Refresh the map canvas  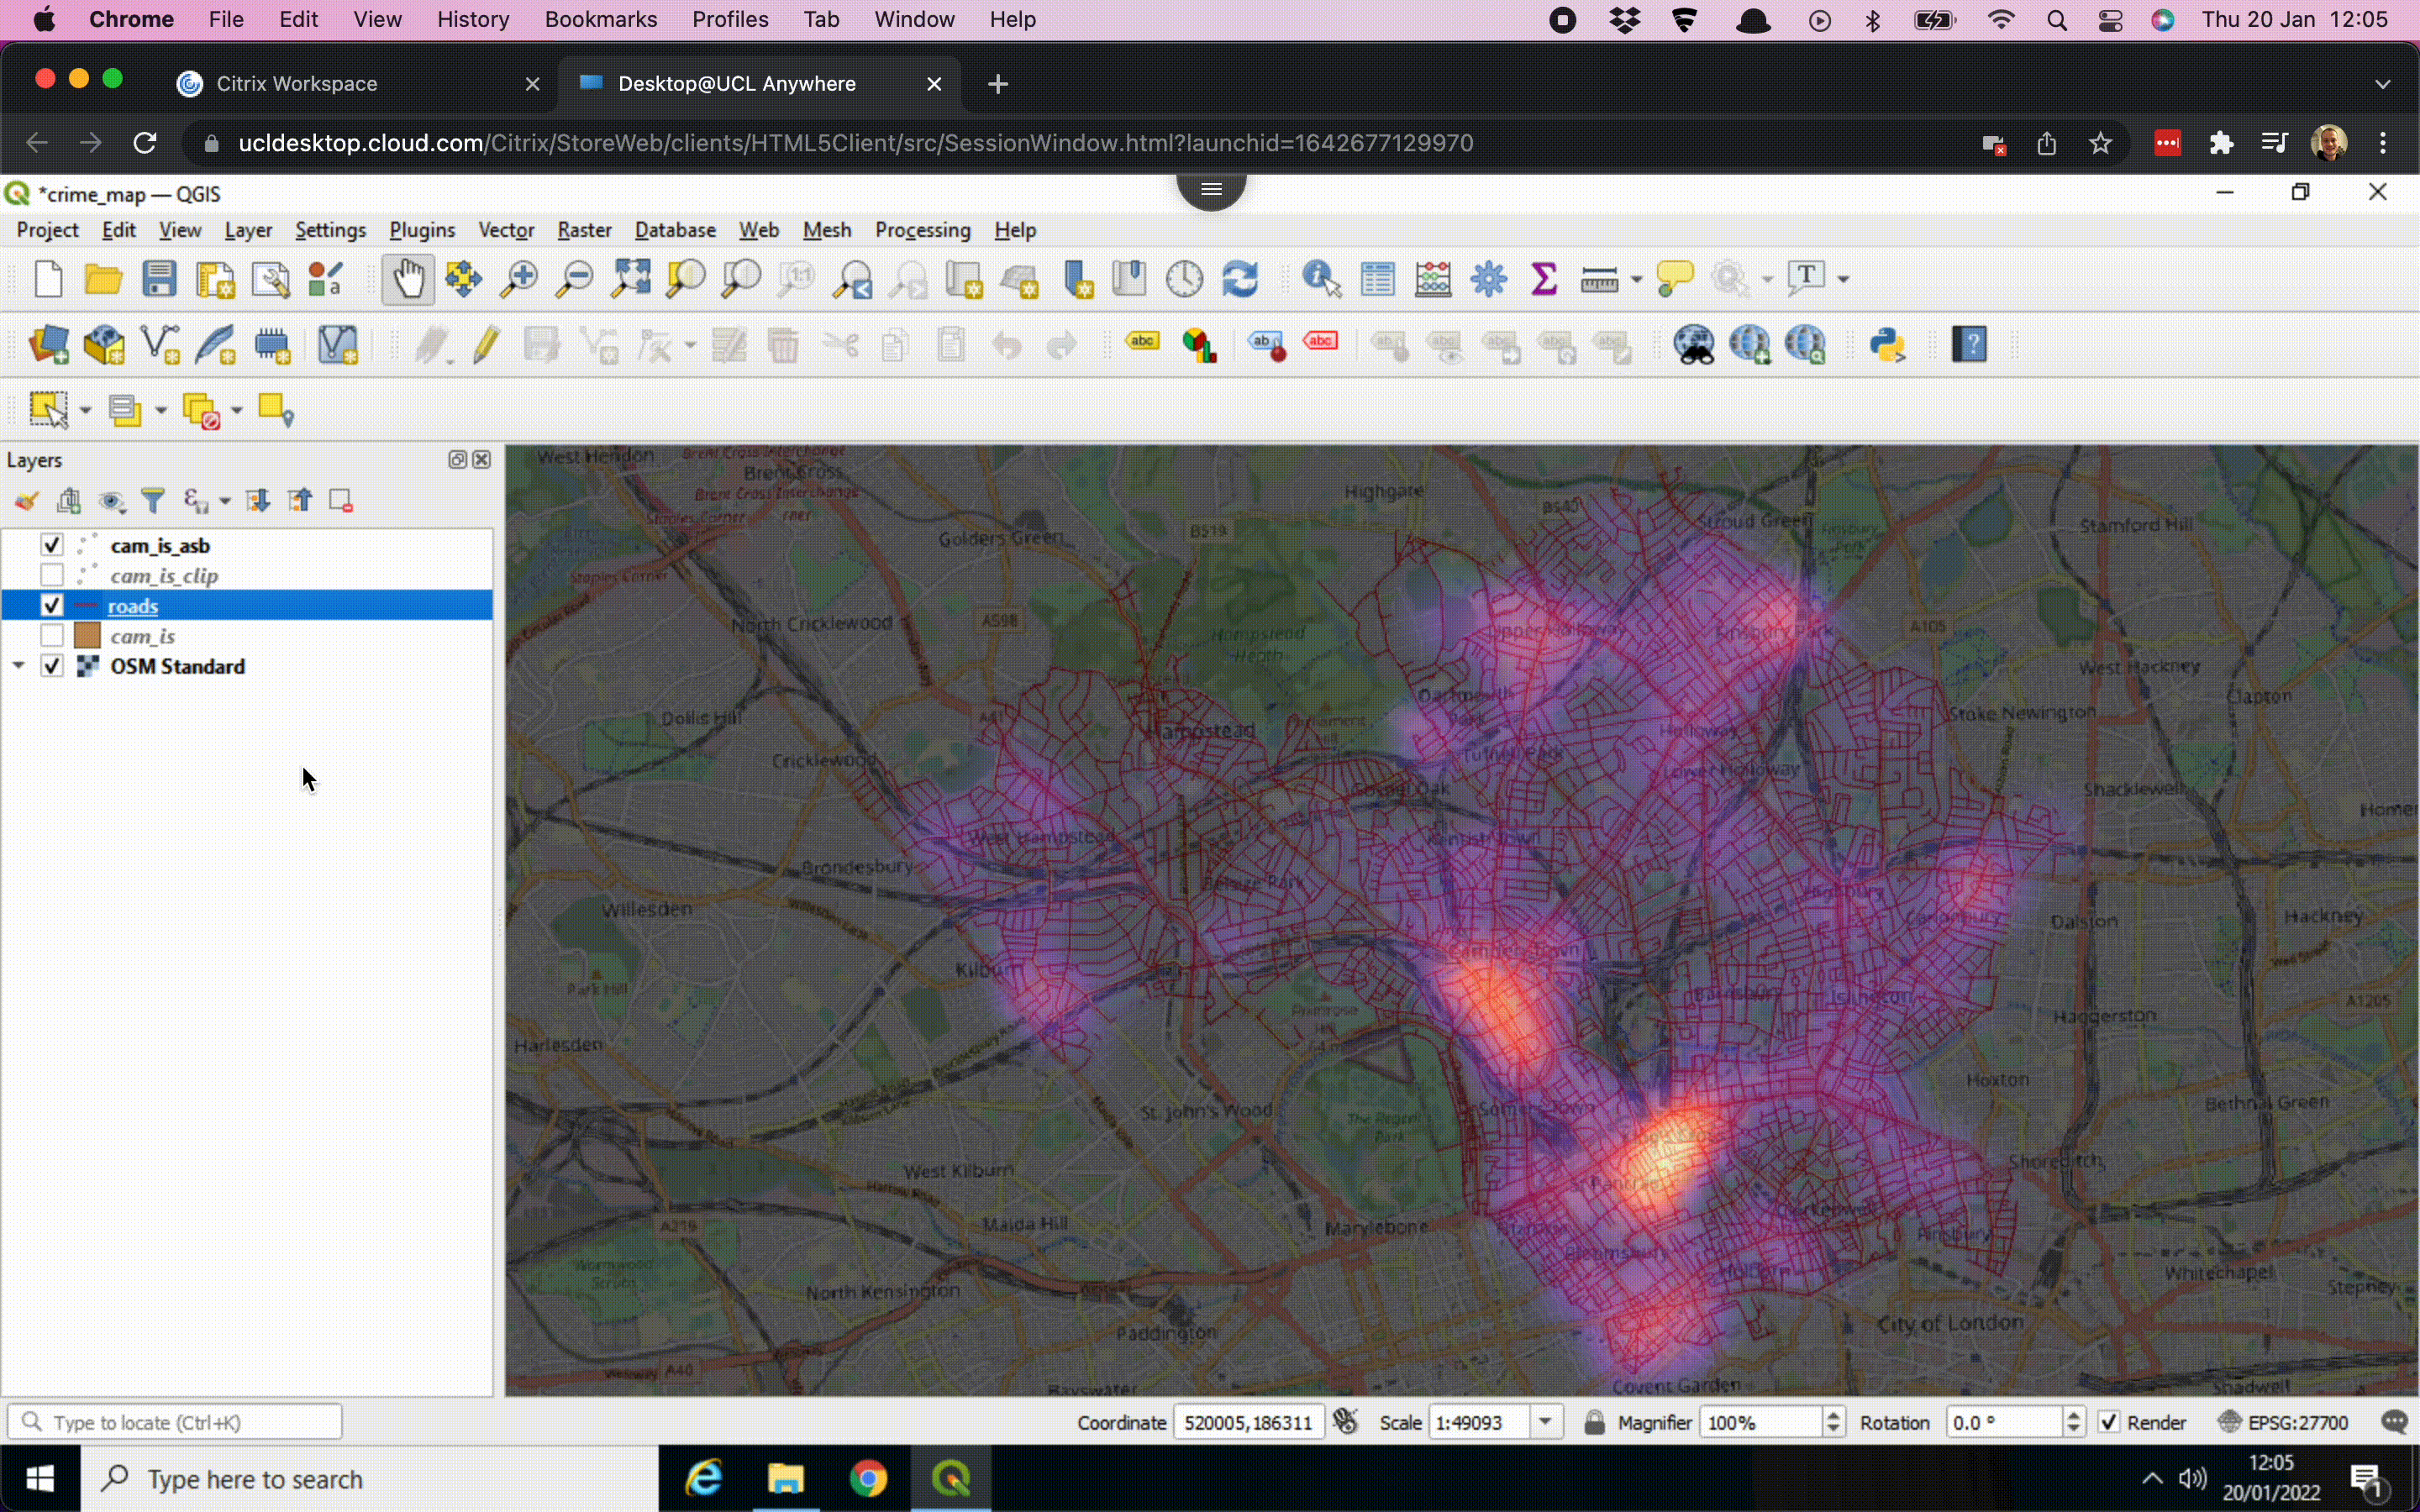click(1240, 279)
